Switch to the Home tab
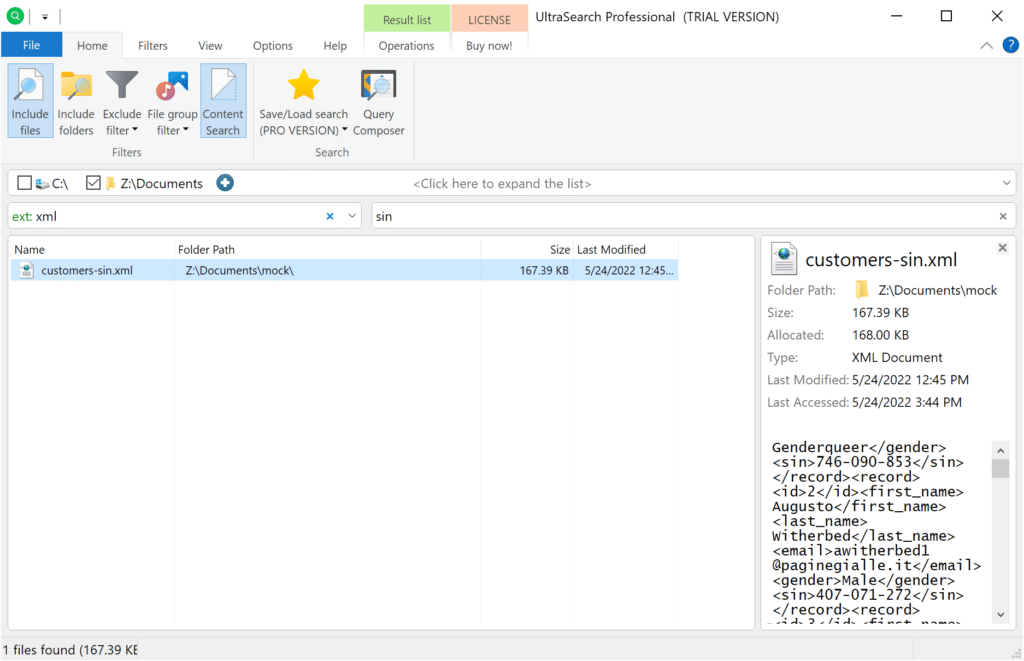Image resolution: width=1024 pixels, height=661 pixels. tap(92, 46)
